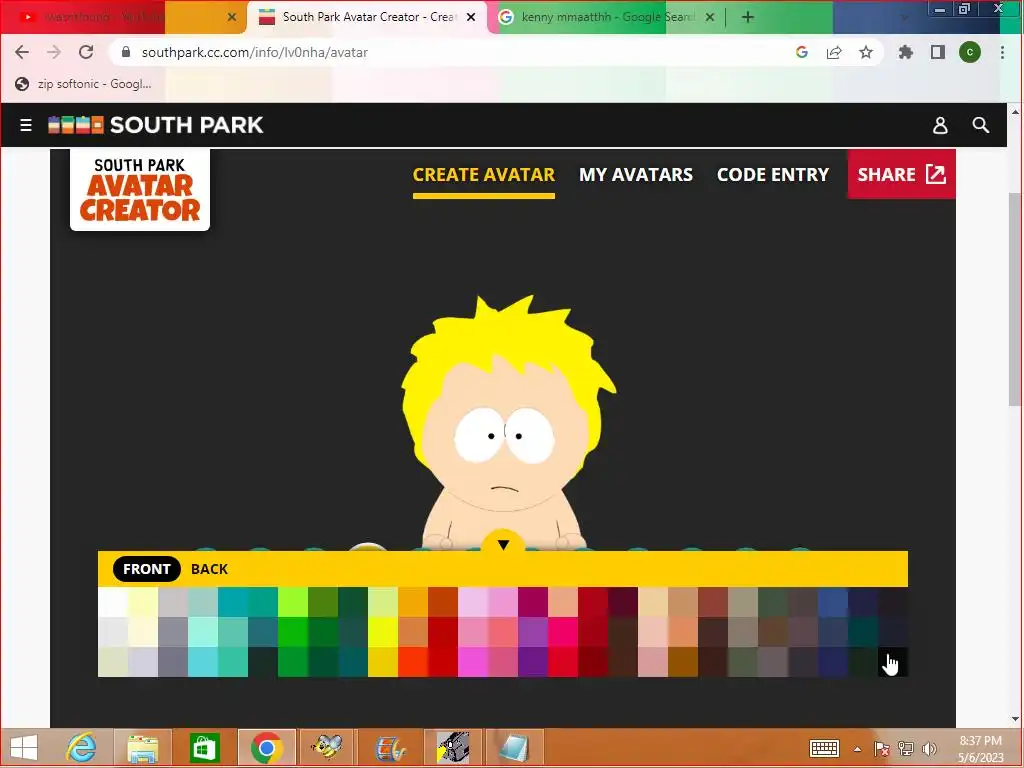Open Windows Store from the taskbar
The width and height of the screenshot is (1024, 768).
tap(204, 748)
